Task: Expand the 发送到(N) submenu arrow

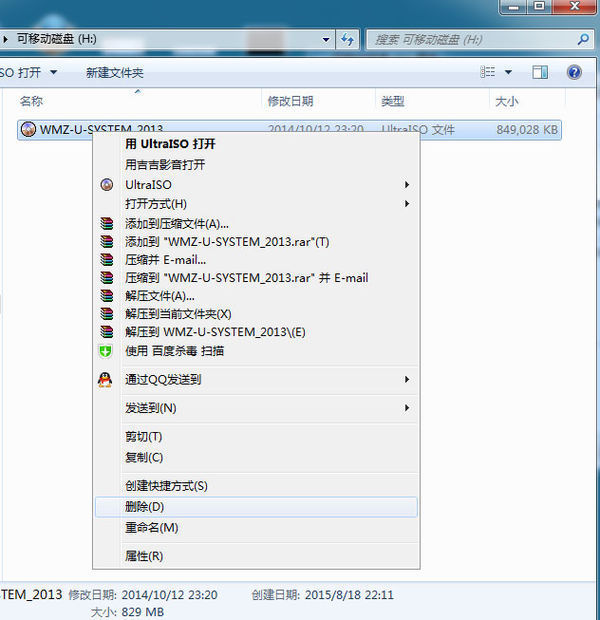Action: 407,408
